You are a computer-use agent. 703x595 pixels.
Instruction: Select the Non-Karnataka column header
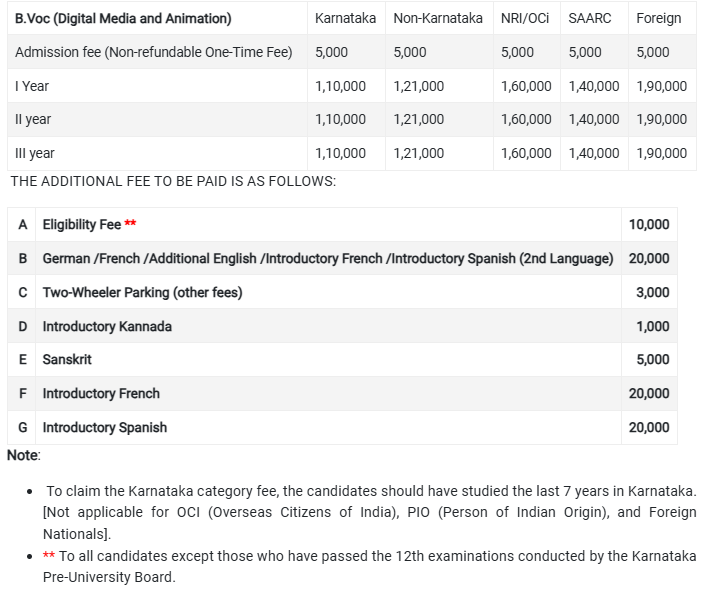[x=437, y=18]
